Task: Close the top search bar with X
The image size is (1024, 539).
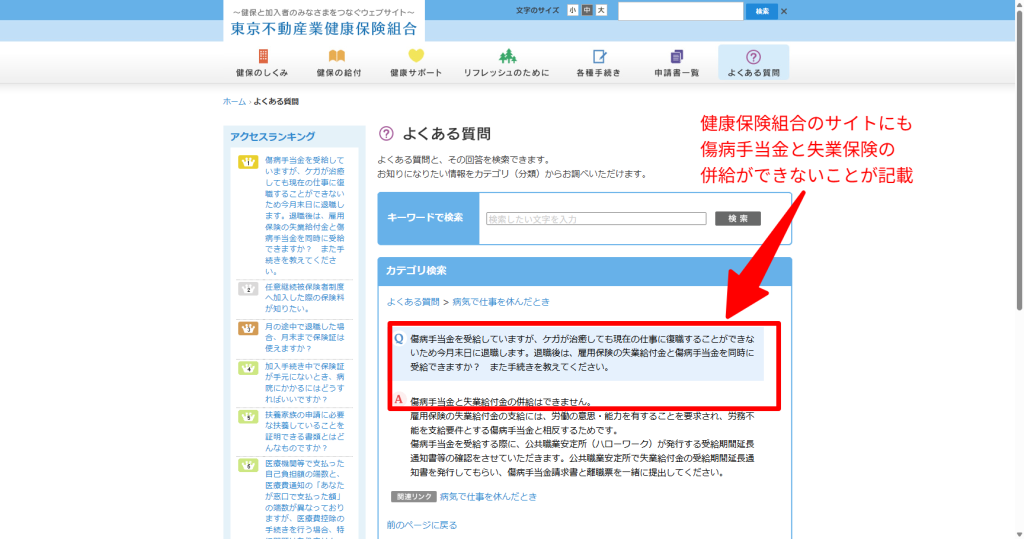Action: point(784,11)
